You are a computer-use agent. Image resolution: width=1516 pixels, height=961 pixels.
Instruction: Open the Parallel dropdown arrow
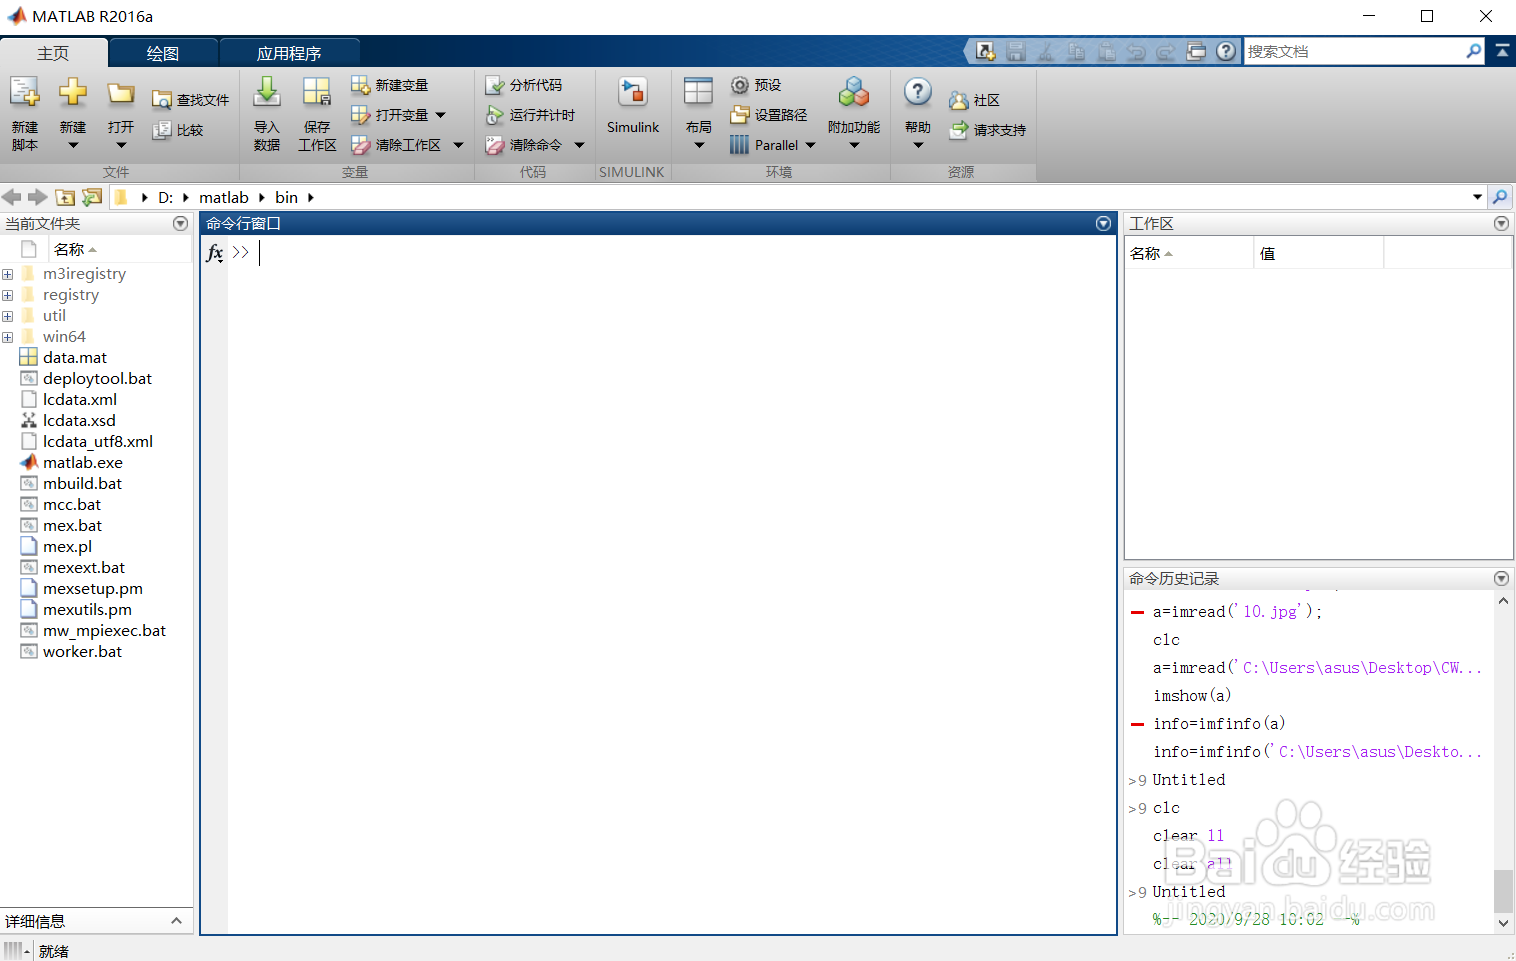pyautogui.click(x=810, y=145)
